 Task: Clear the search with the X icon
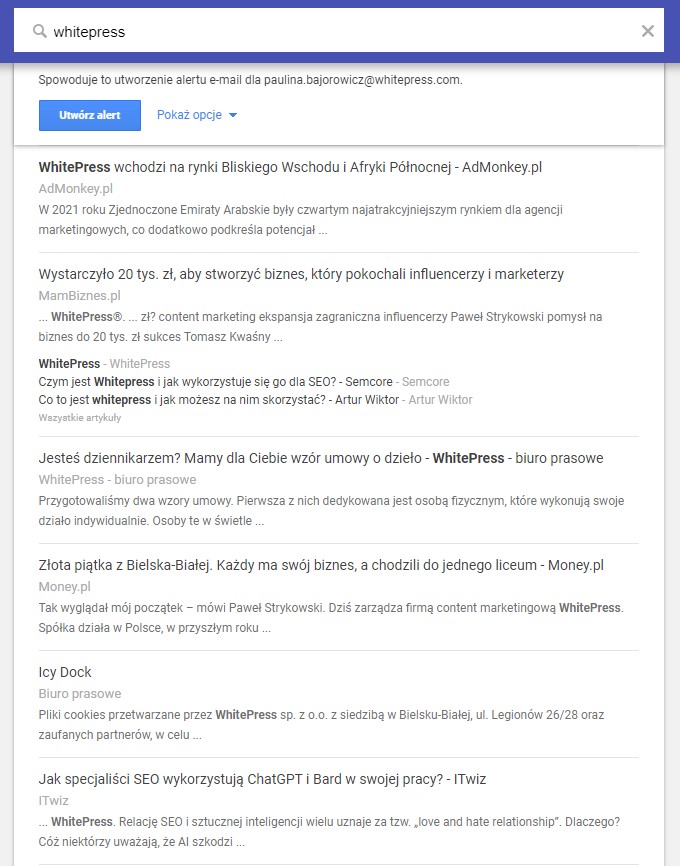click(647, 31)
